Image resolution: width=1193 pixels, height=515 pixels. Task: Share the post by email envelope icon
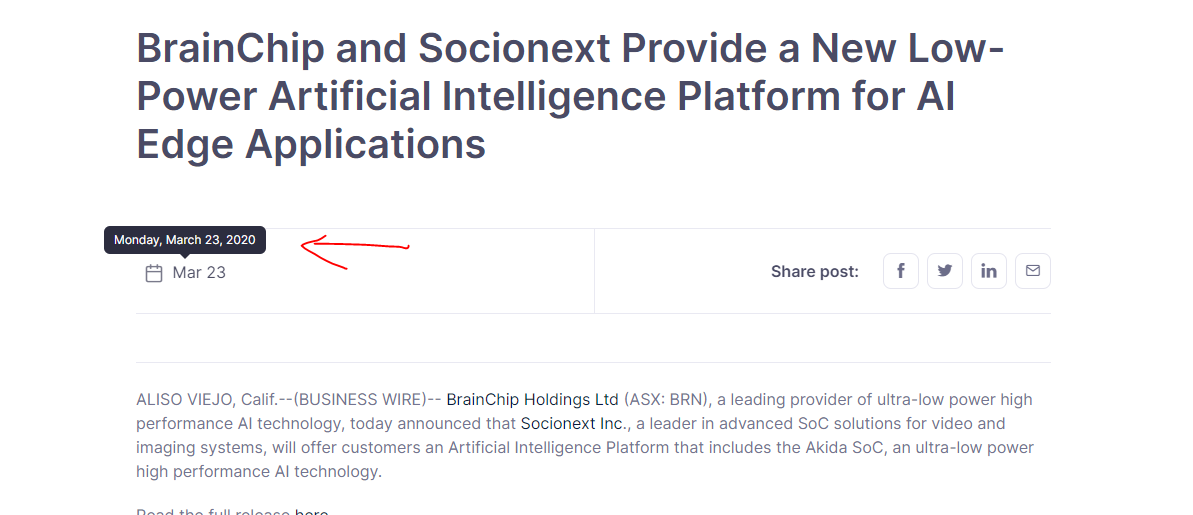pos(1032,271)
